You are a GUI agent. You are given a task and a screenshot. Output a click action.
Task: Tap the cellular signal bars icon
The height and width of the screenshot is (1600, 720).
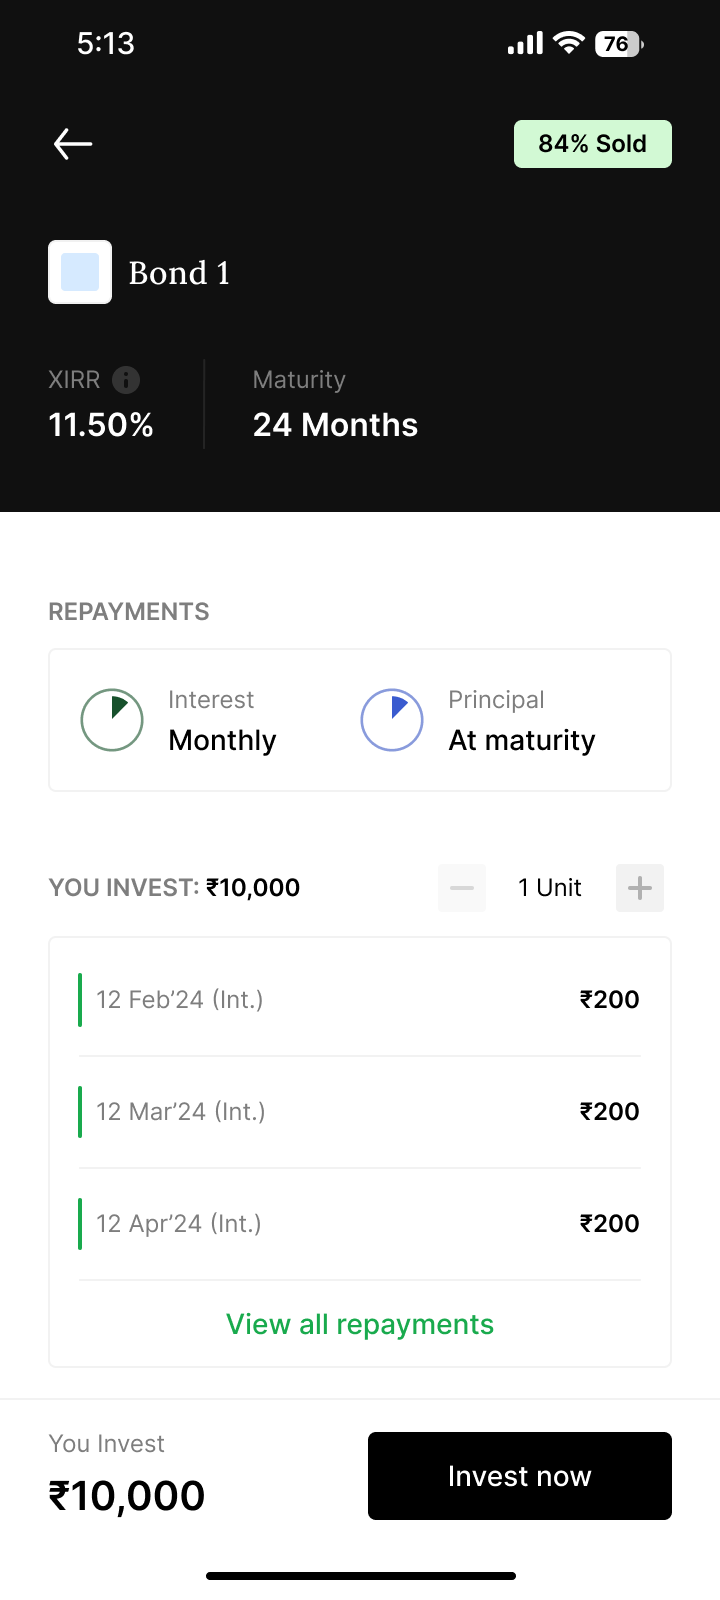click(525, 44)
